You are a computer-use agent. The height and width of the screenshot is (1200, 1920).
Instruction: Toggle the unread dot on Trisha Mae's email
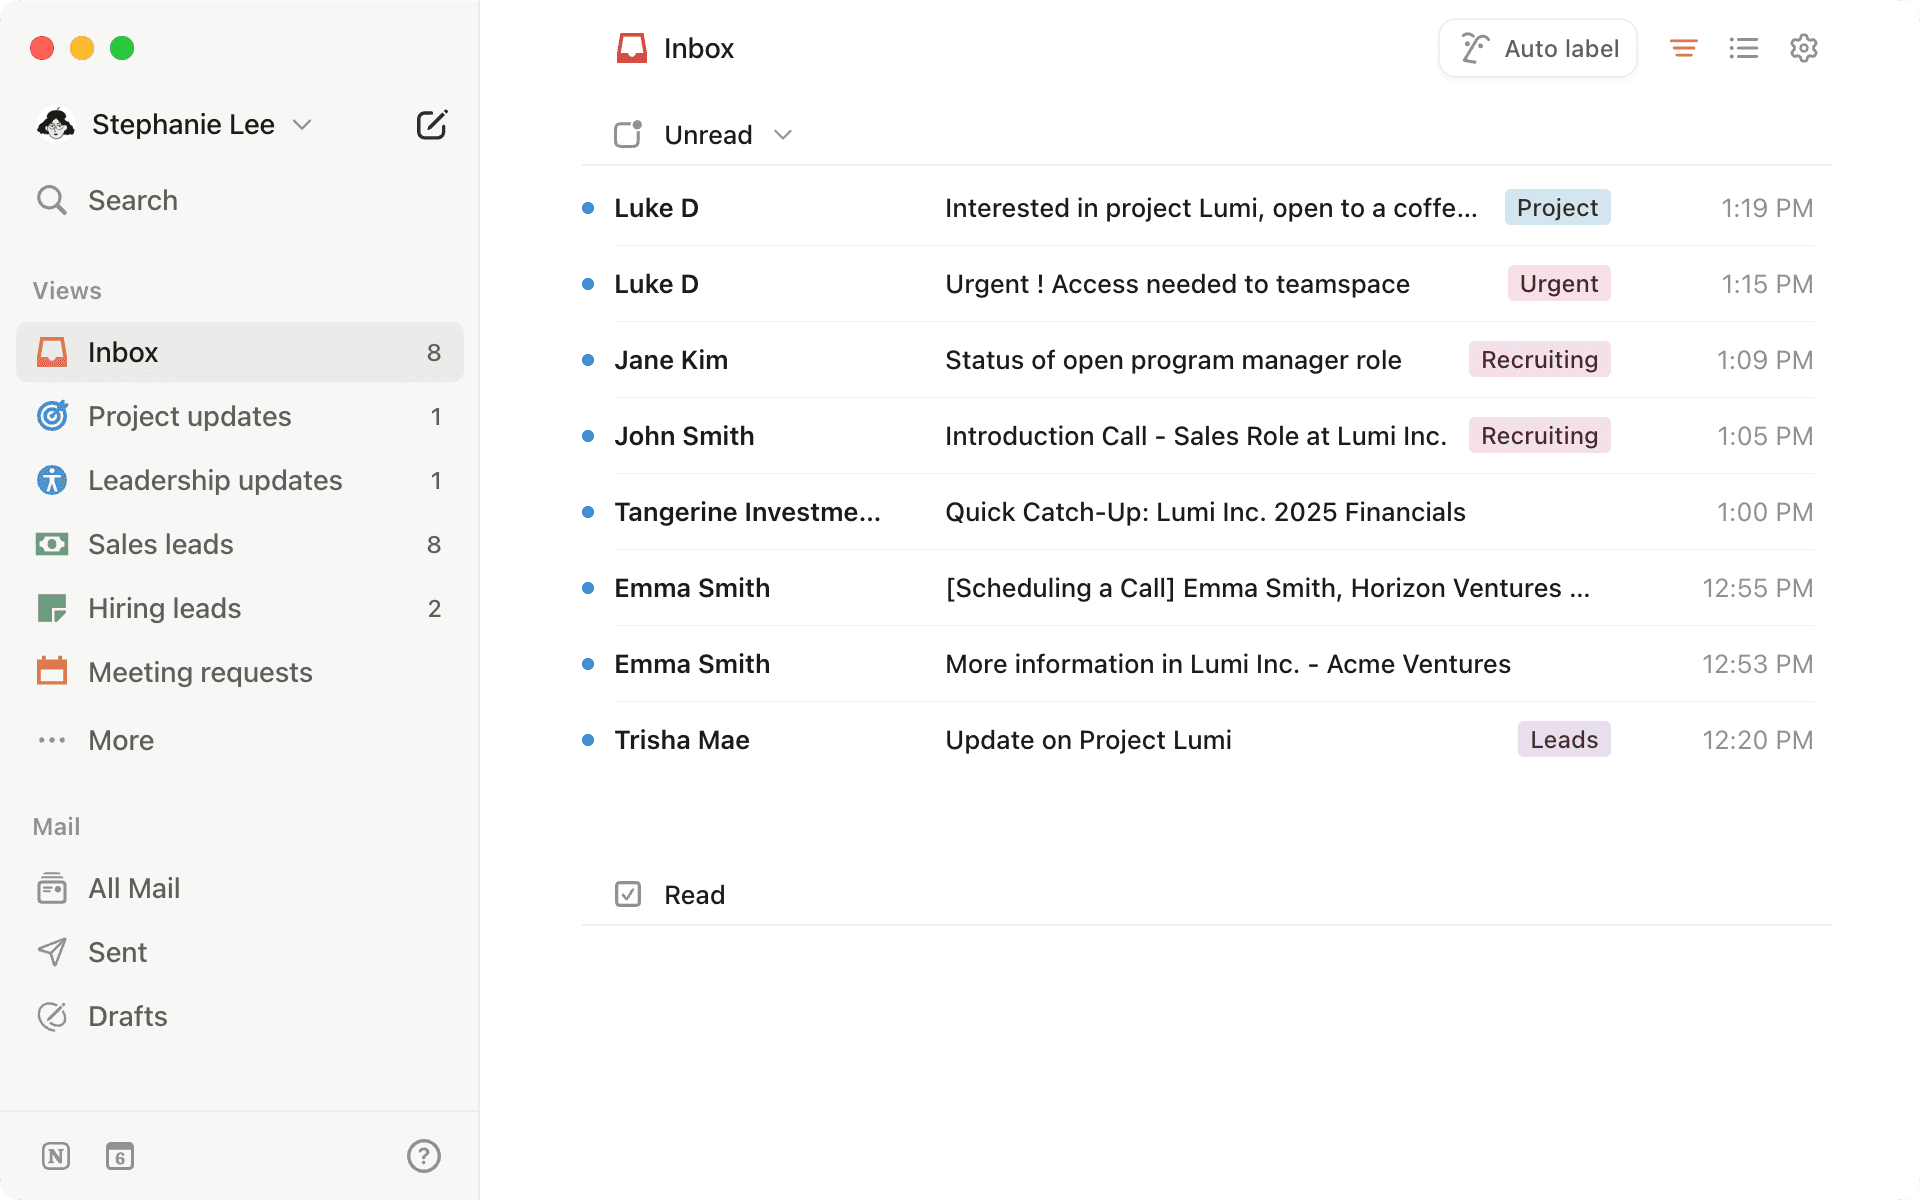tap(587, 740)
